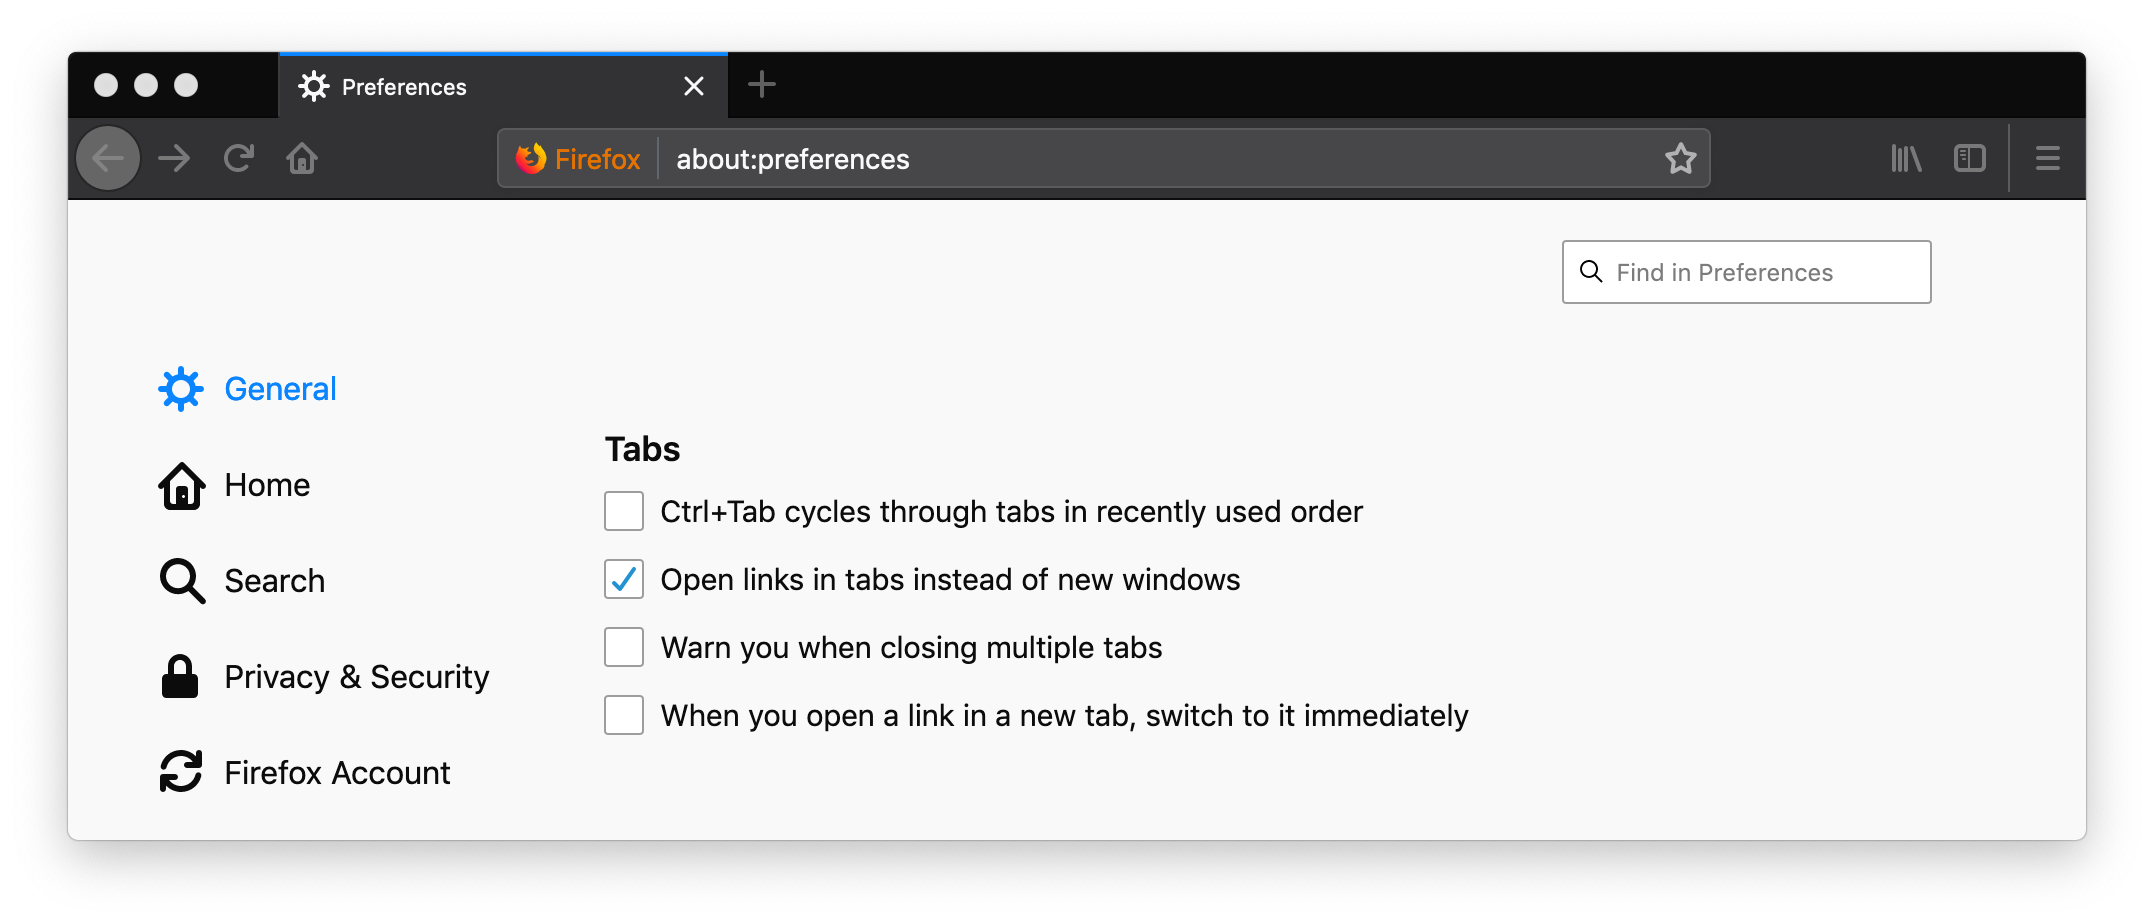
Task: Enable warning when closing multiple tabs
Action: click(x=624, y=647)
